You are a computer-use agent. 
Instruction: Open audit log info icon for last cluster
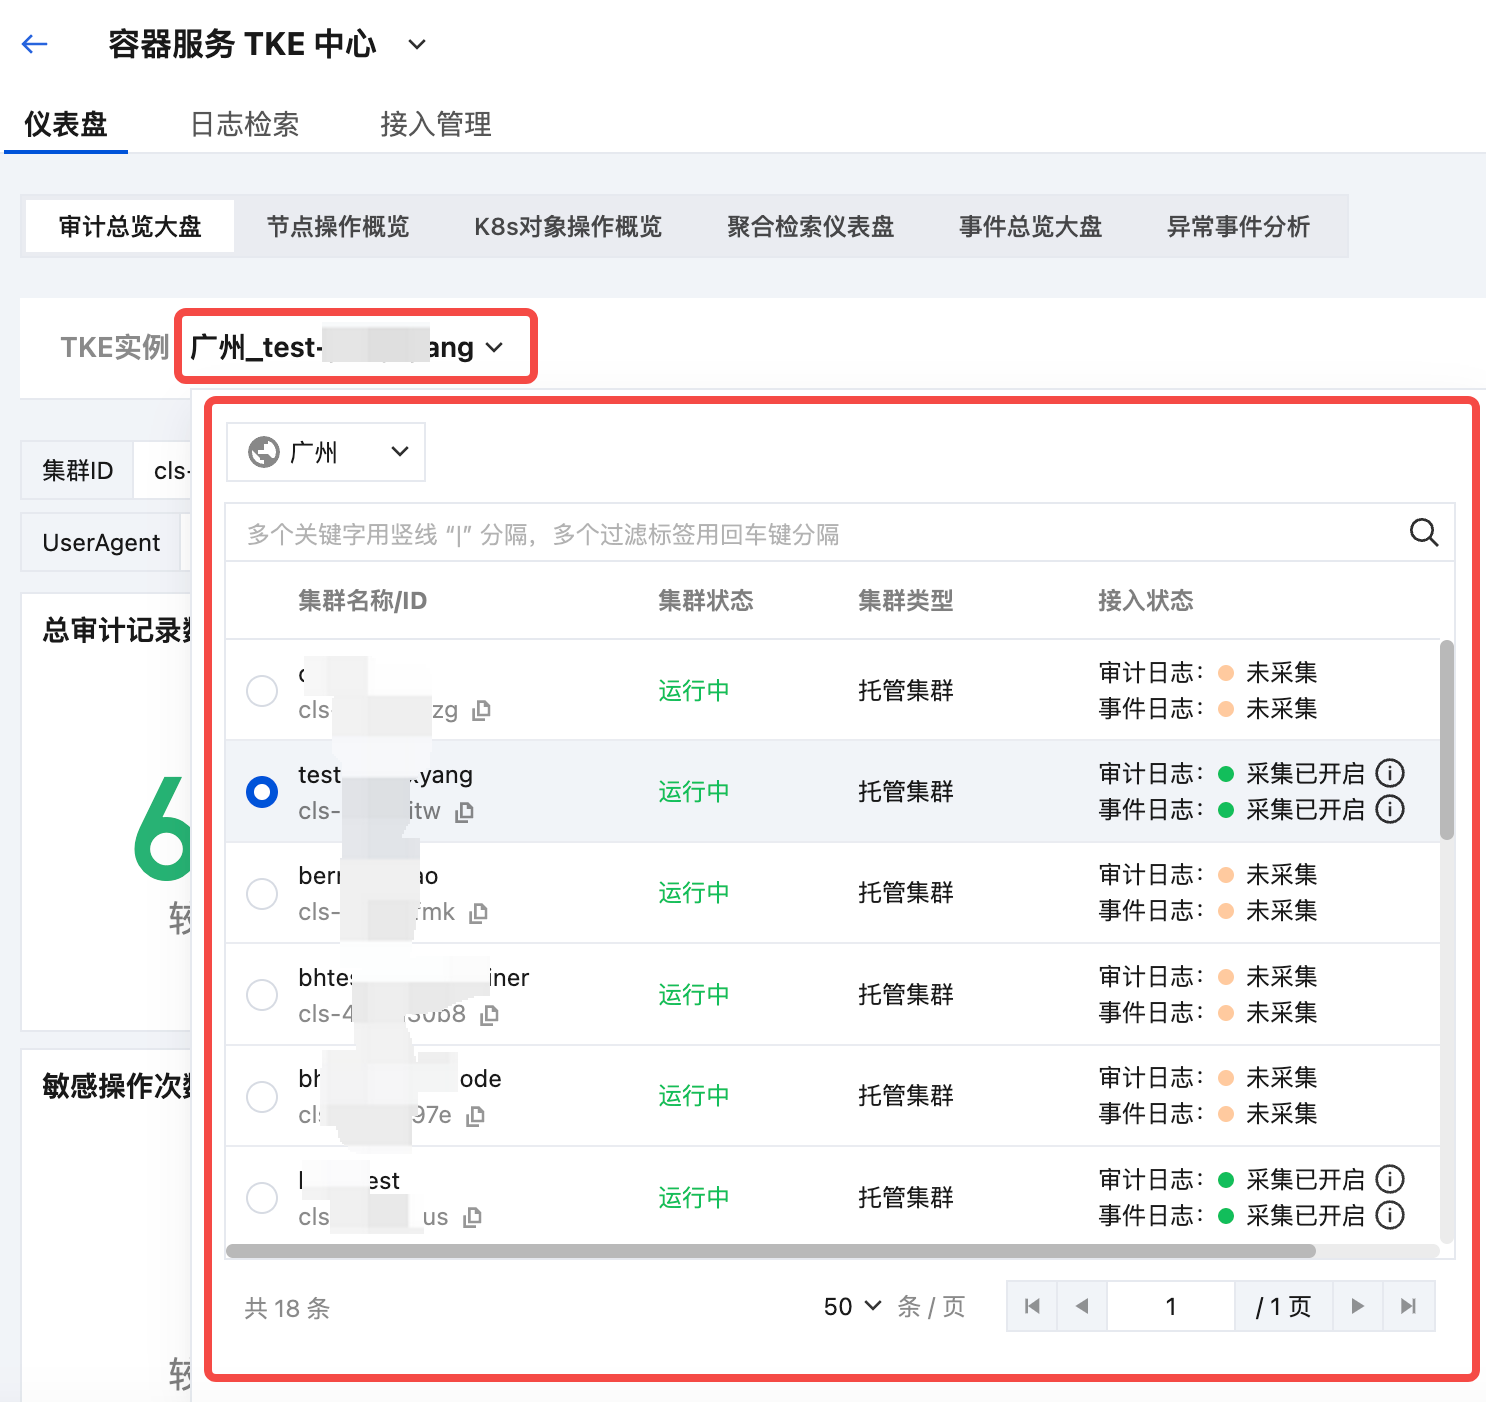click(1390, 1179)
